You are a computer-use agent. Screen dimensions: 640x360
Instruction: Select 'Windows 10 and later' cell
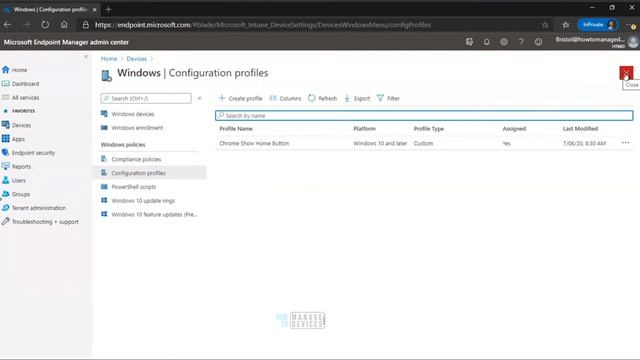pos(380,143)
